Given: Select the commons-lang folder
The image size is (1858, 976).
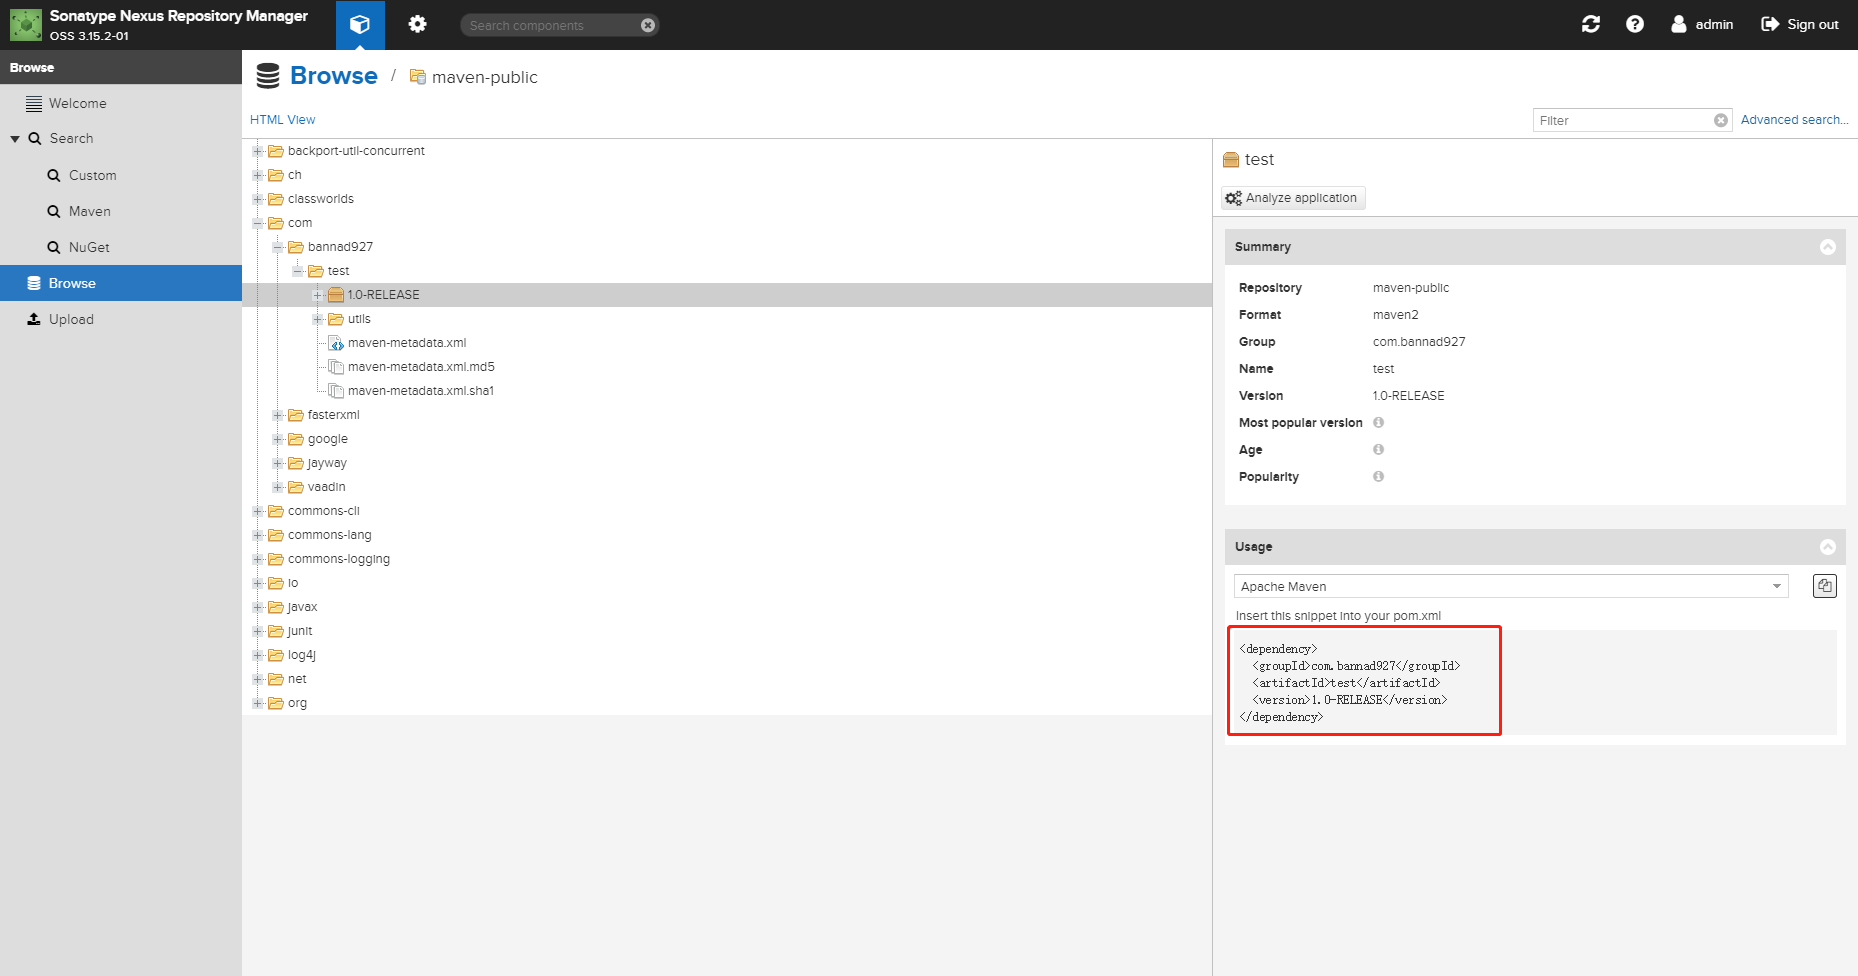Looking at the screenshot, I should pyautogui.click(x=329, y=535).
